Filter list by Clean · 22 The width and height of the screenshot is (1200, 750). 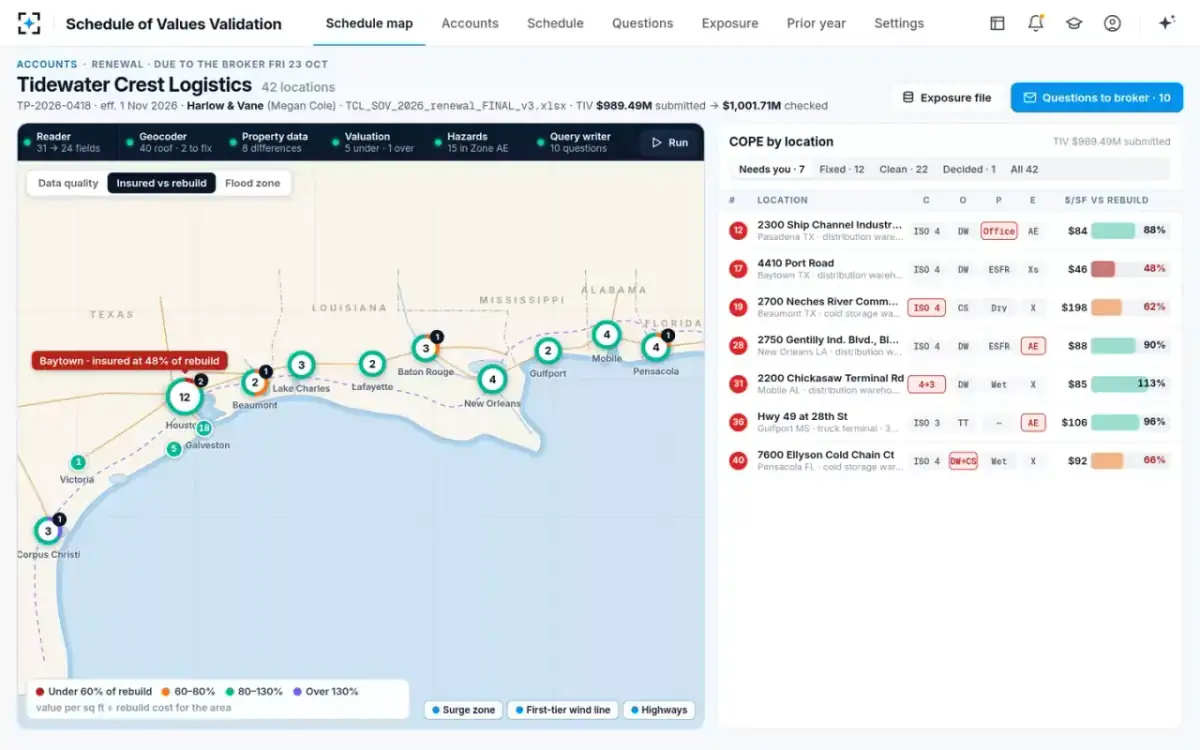(903, 169)
